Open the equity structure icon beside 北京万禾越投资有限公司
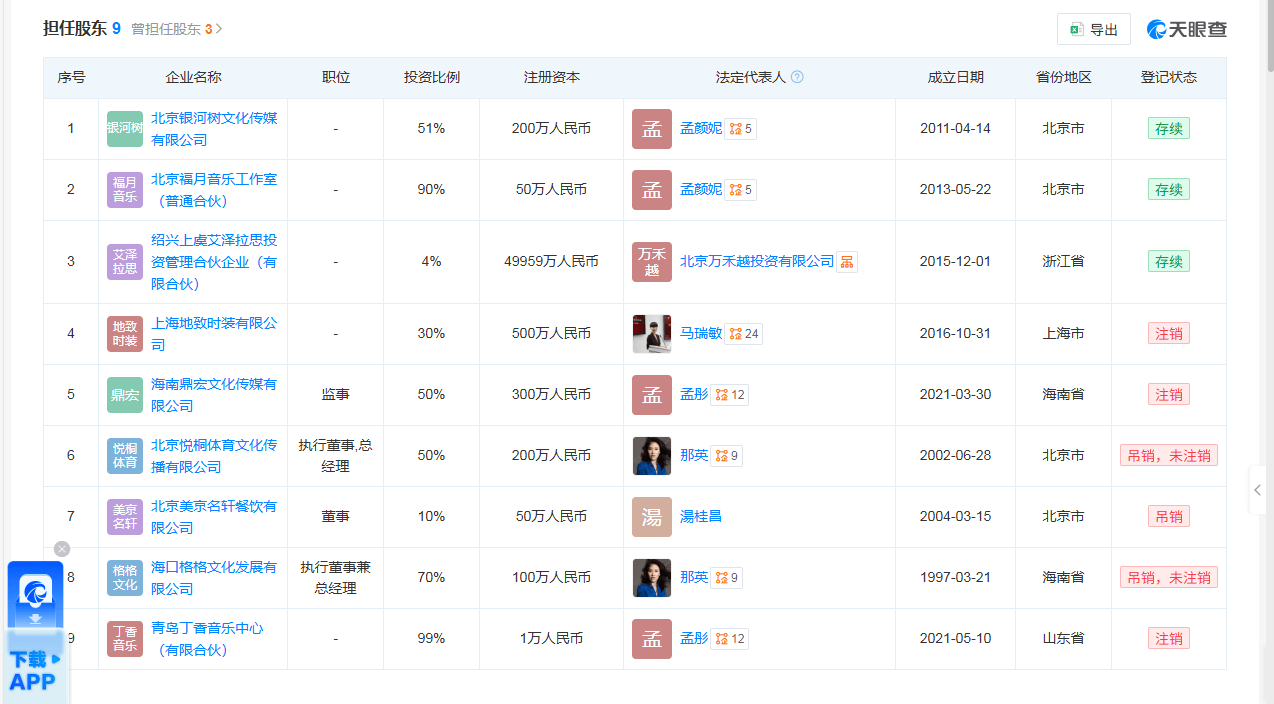1274x704 pixels. (847, 261)
